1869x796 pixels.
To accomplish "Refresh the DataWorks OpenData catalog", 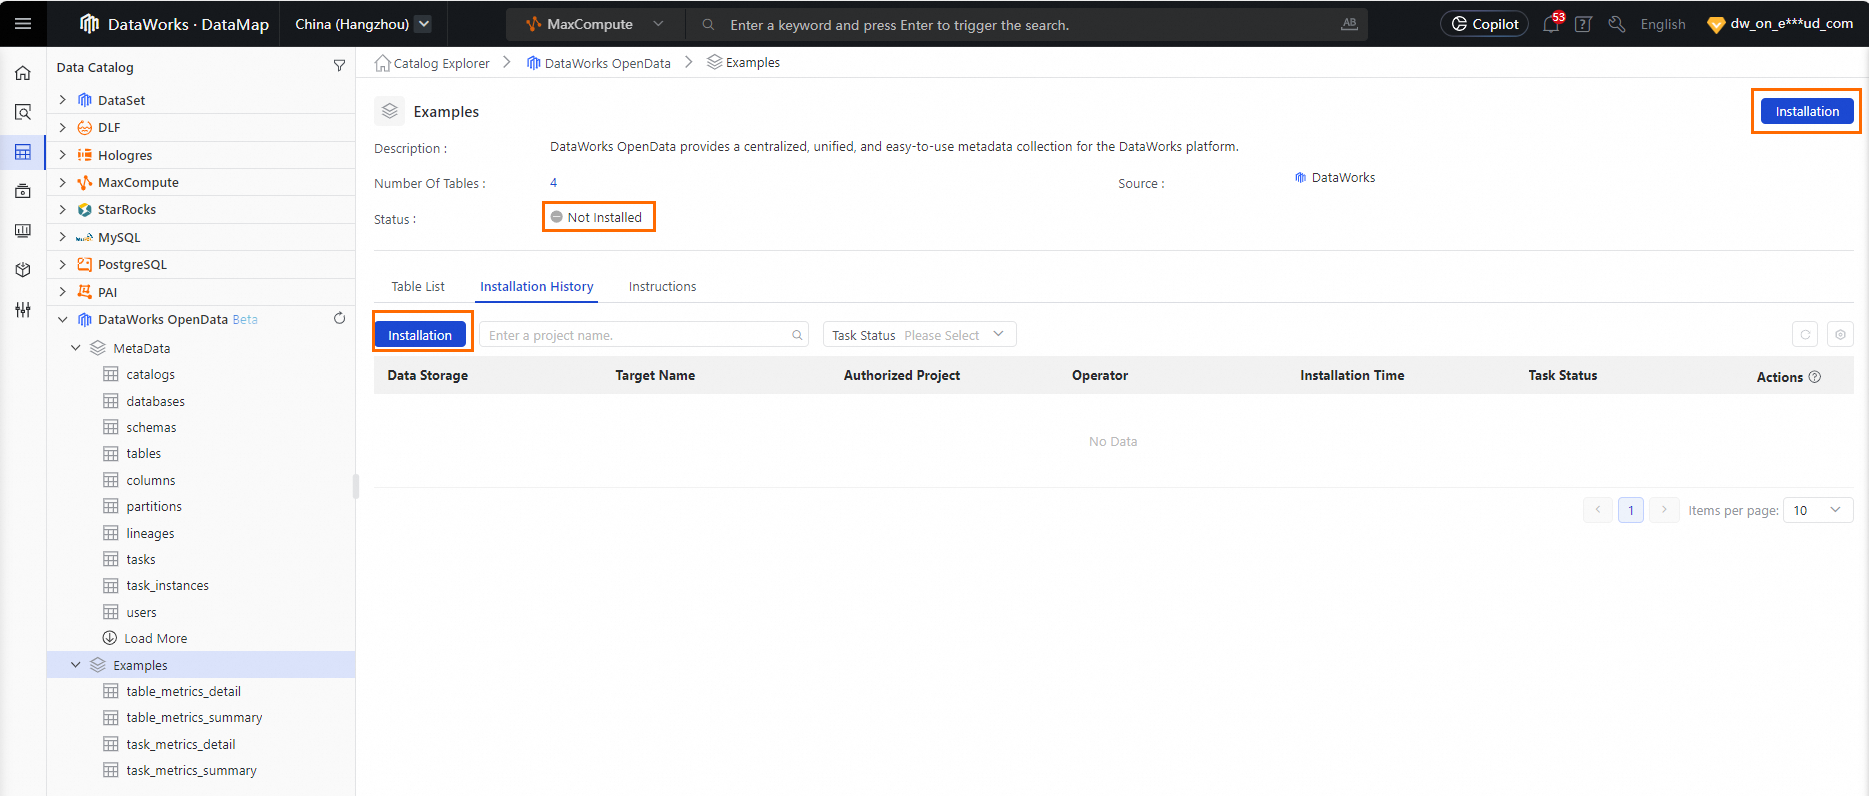I will tap(339, 319).
